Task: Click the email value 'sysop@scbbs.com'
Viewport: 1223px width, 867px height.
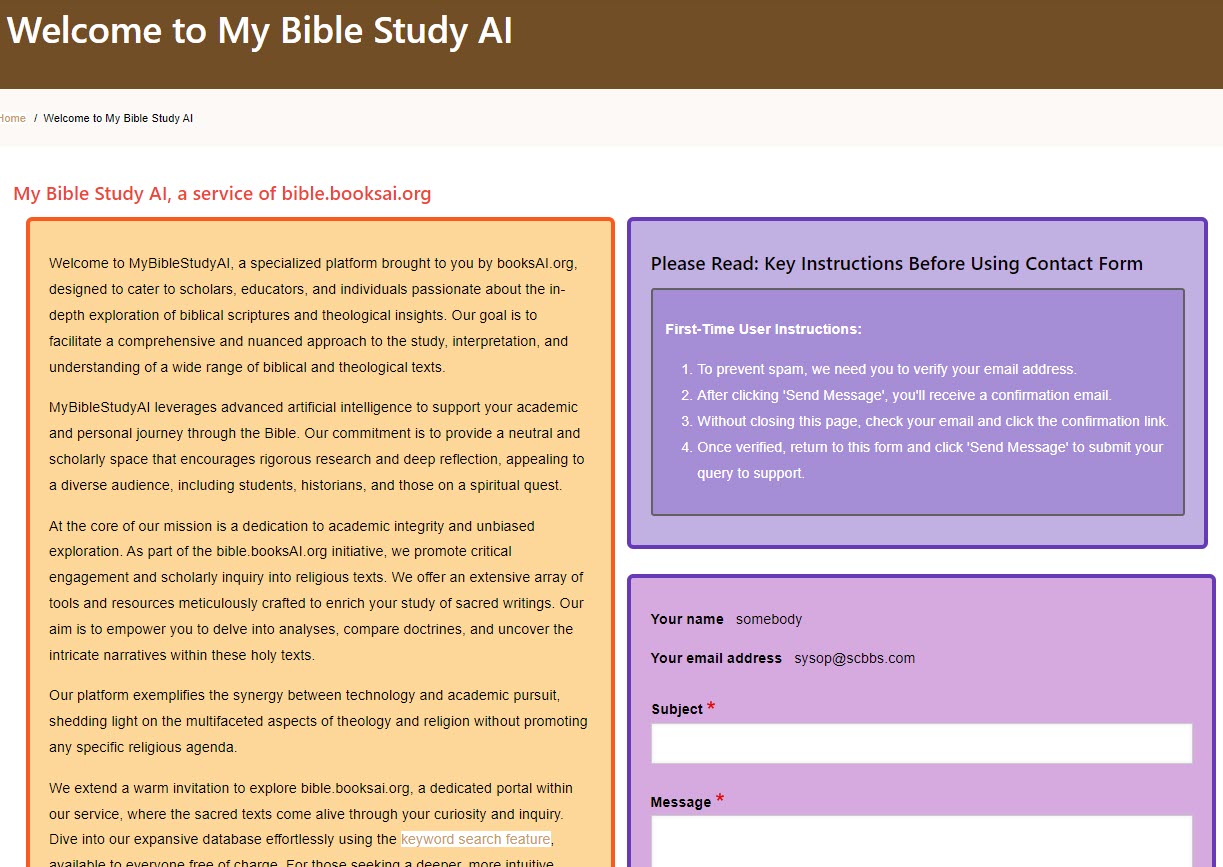Action: 855,658
